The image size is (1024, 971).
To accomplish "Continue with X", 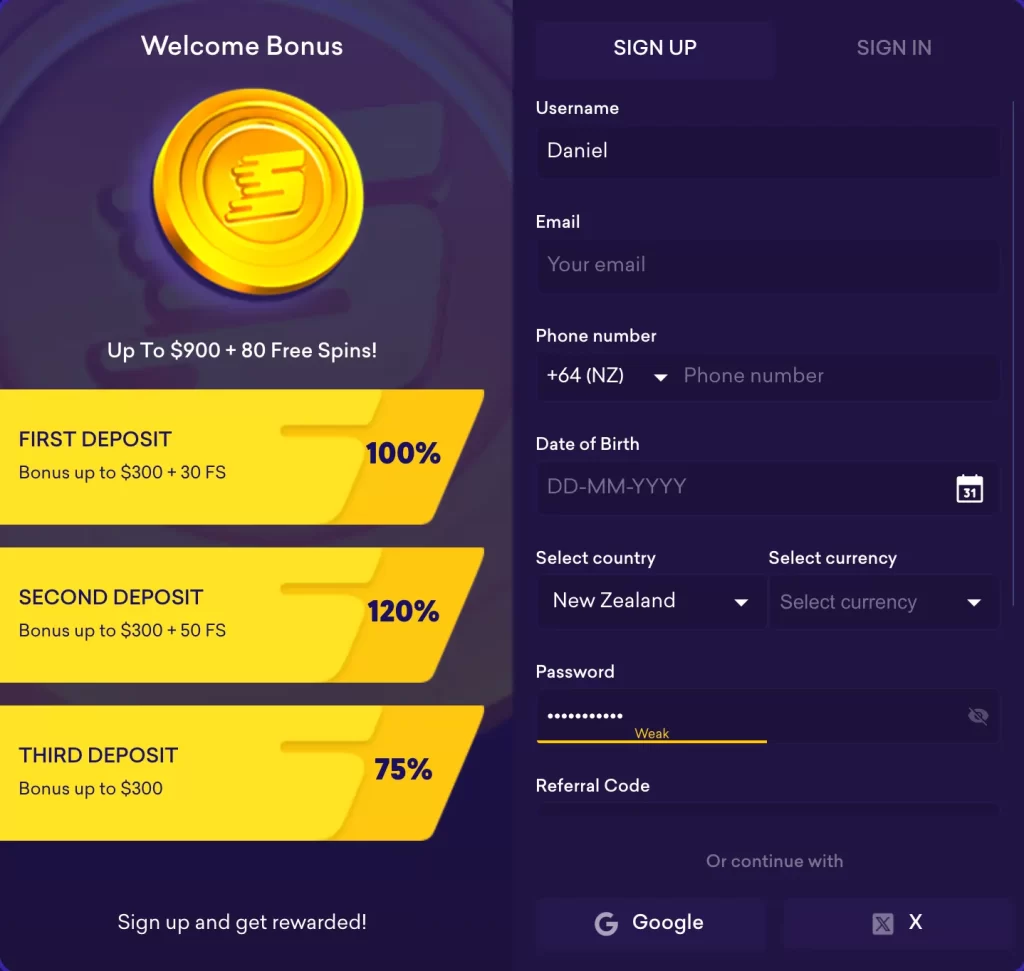I will [897, 923].
